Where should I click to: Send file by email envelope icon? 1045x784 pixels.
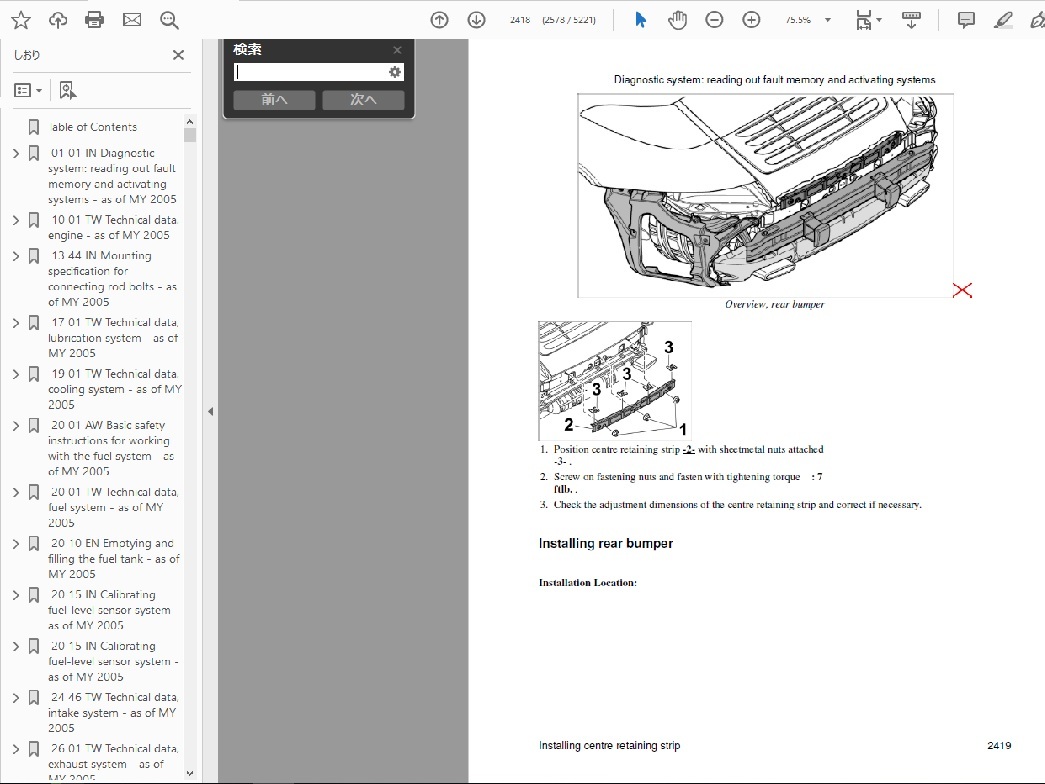tap(132, 20)
